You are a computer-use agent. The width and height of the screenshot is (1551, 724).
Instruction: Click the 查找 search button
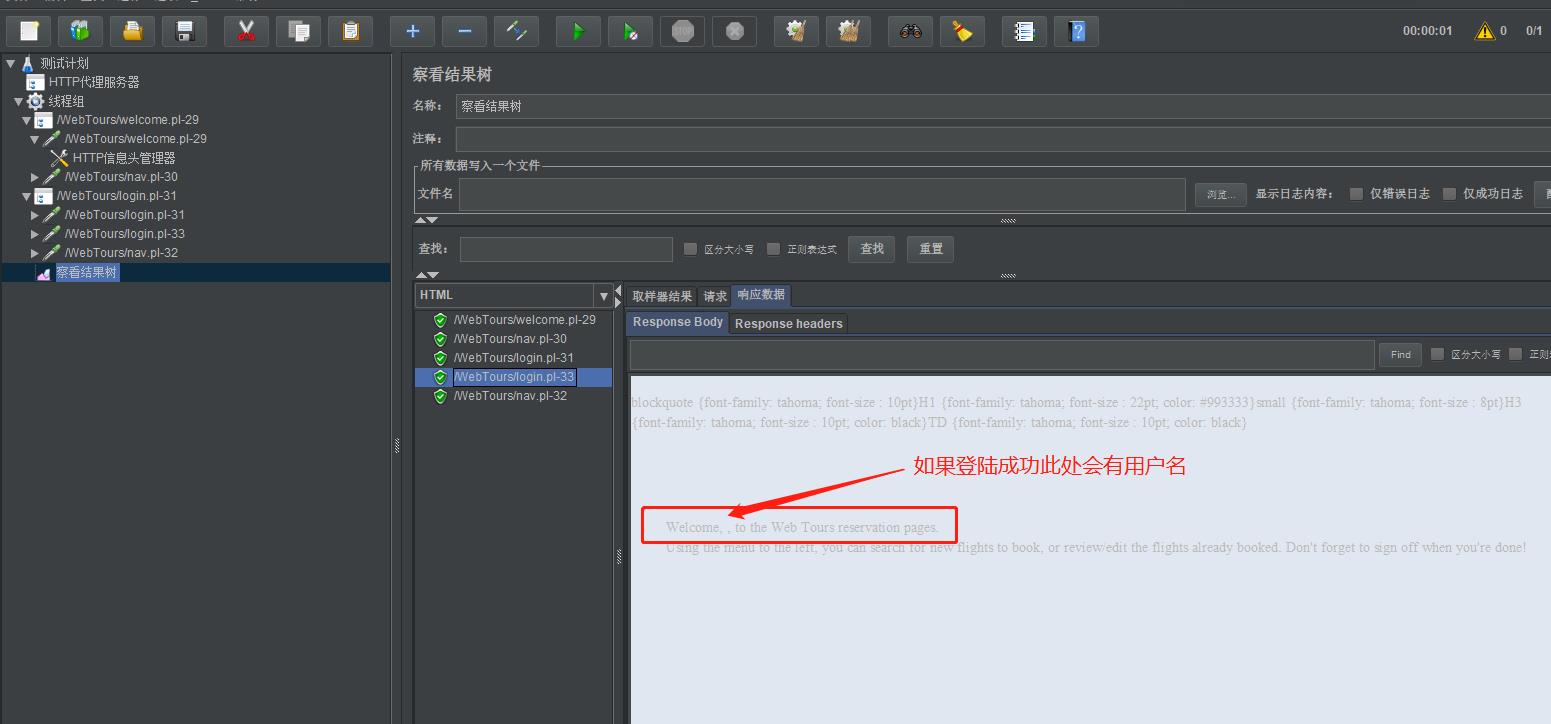point(872,249)
